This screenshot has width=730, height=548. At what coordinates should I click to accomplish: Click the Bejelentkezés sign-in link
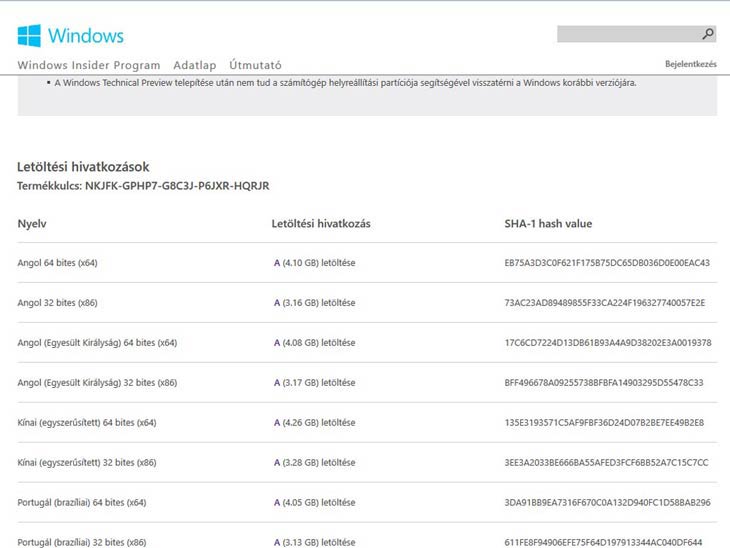[x=690, y=65]
